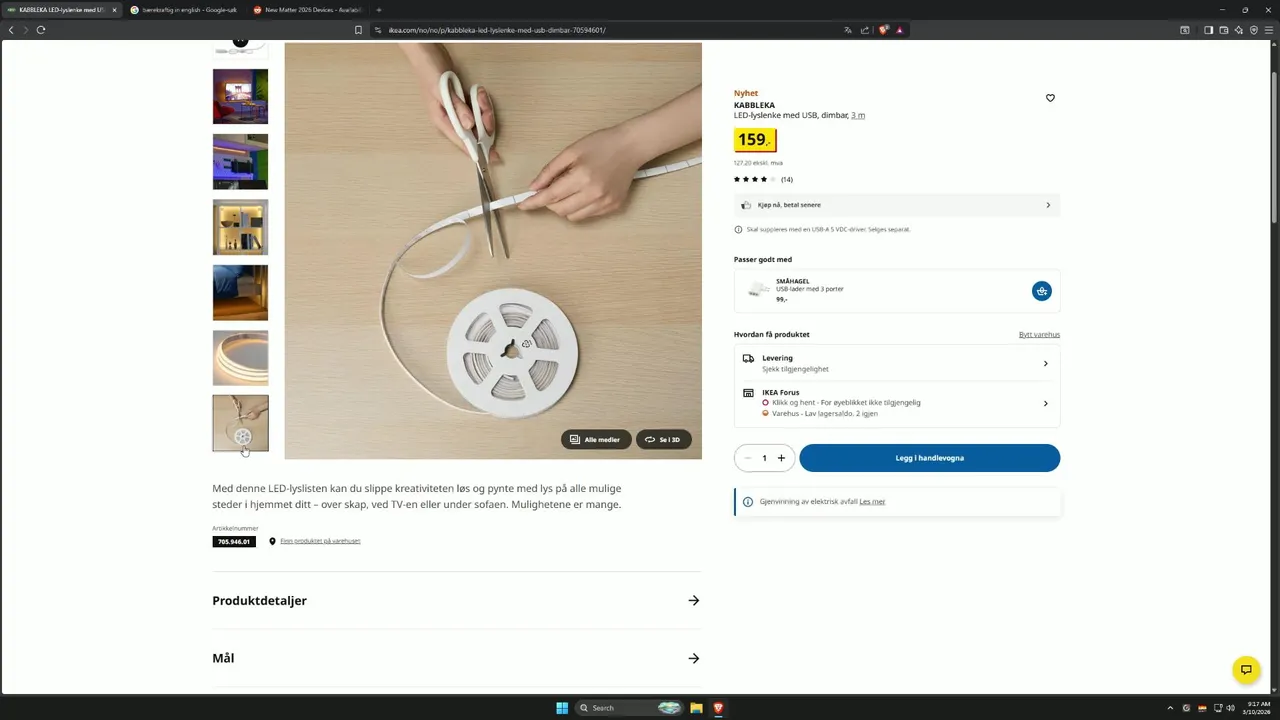Click the location pin icon under Artikkelnummer
1280x720 pixels.
(272, 541)
